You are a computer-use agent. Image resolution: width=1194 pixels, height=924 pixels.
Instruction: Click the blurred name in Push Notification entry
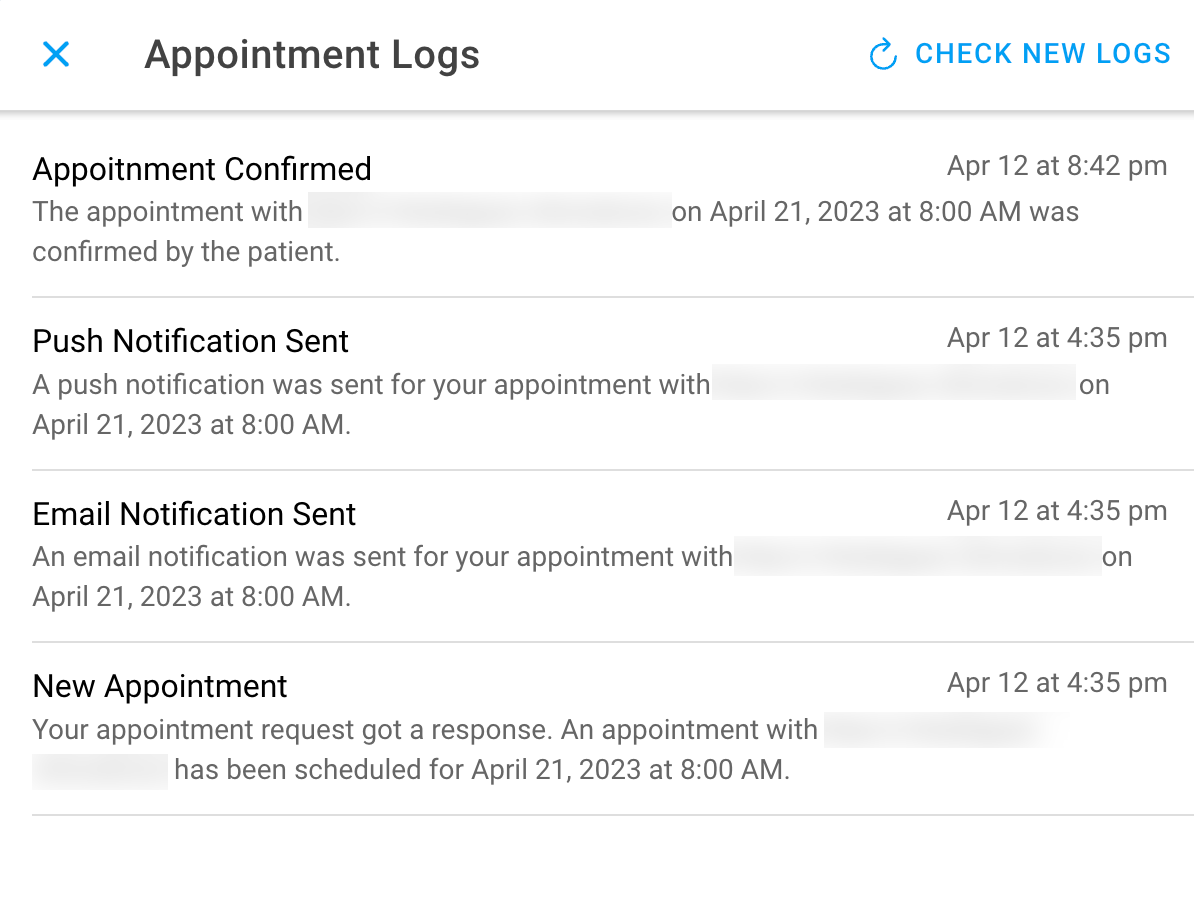[894, 383]
